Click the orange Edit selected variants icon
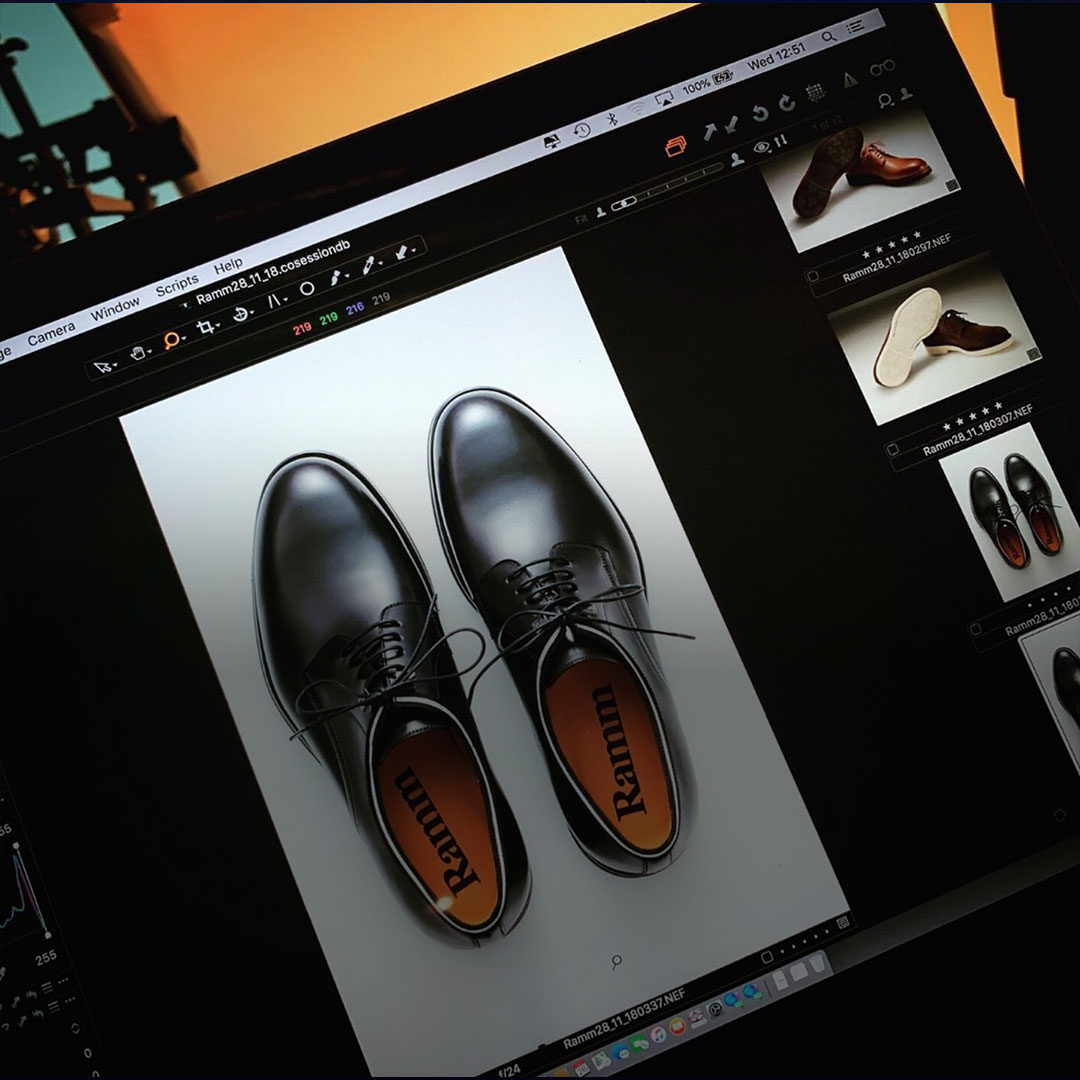The height and width of the screenshot is (1080, 1080). point(676,145)
